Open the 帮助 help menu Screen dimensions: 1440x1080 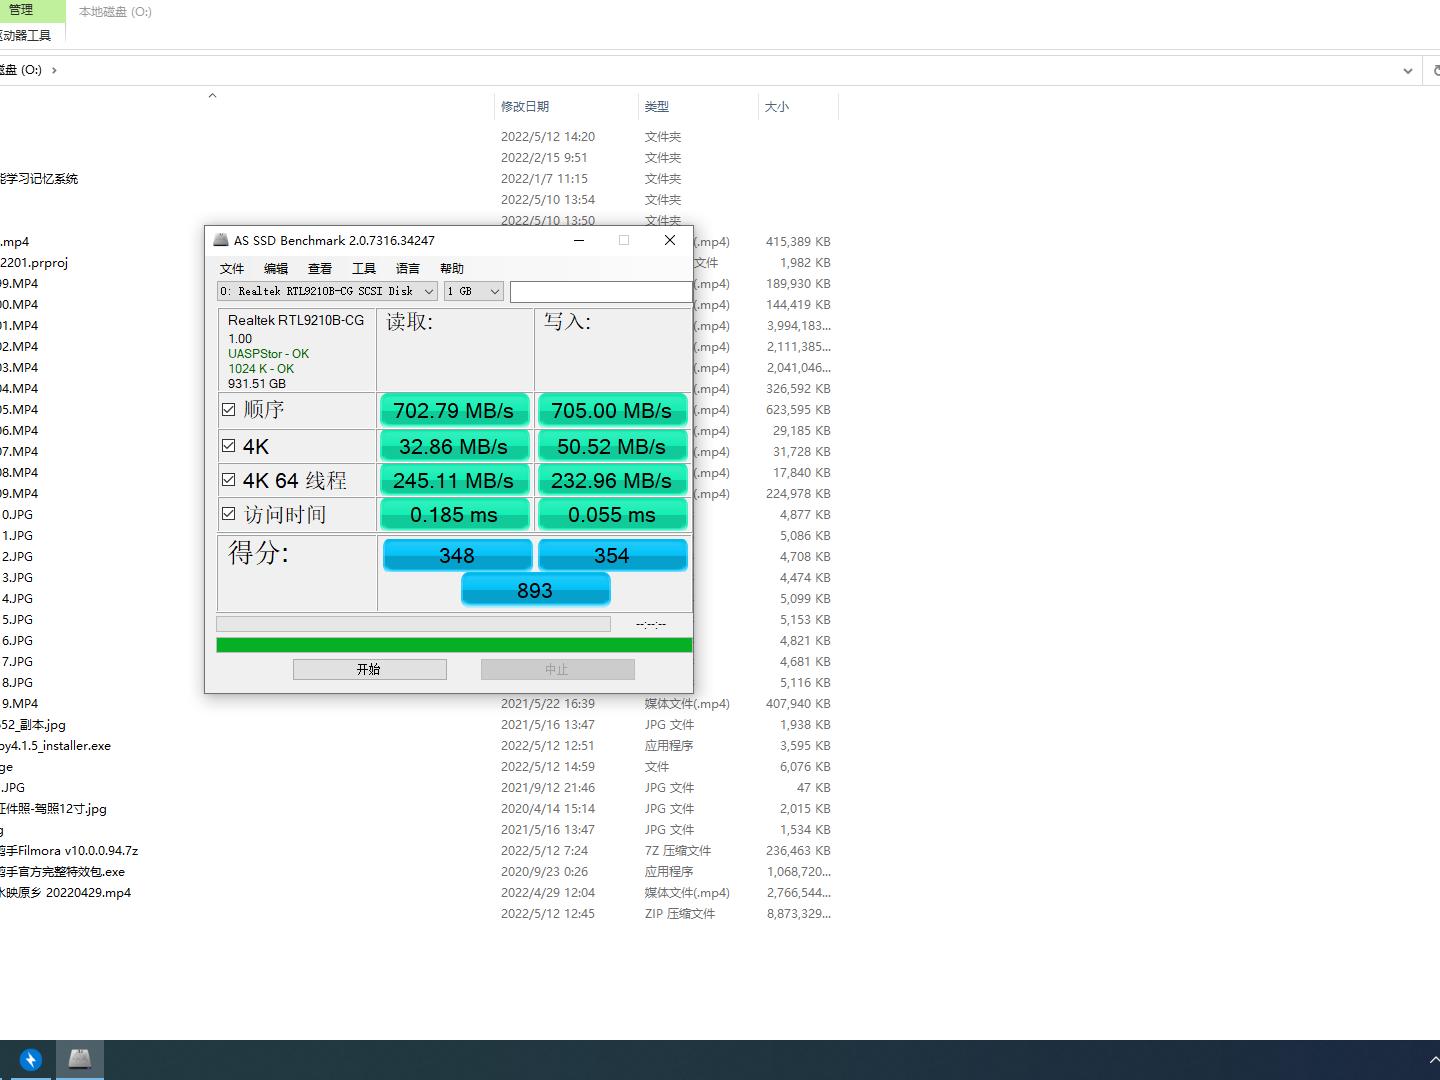point(452,268)
